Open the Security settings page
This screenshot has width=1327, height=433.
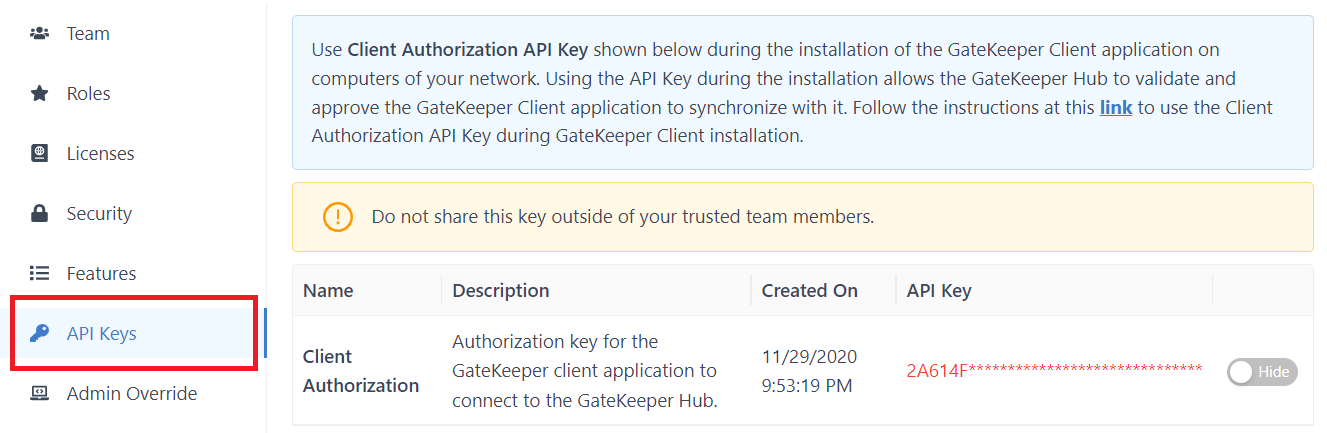[99, 214]
